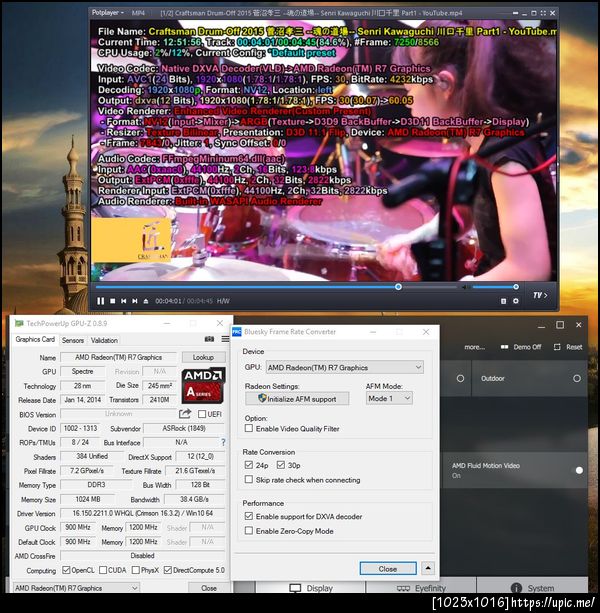Click the BIOS export share icon in GPU-Z

pos(185,414)
